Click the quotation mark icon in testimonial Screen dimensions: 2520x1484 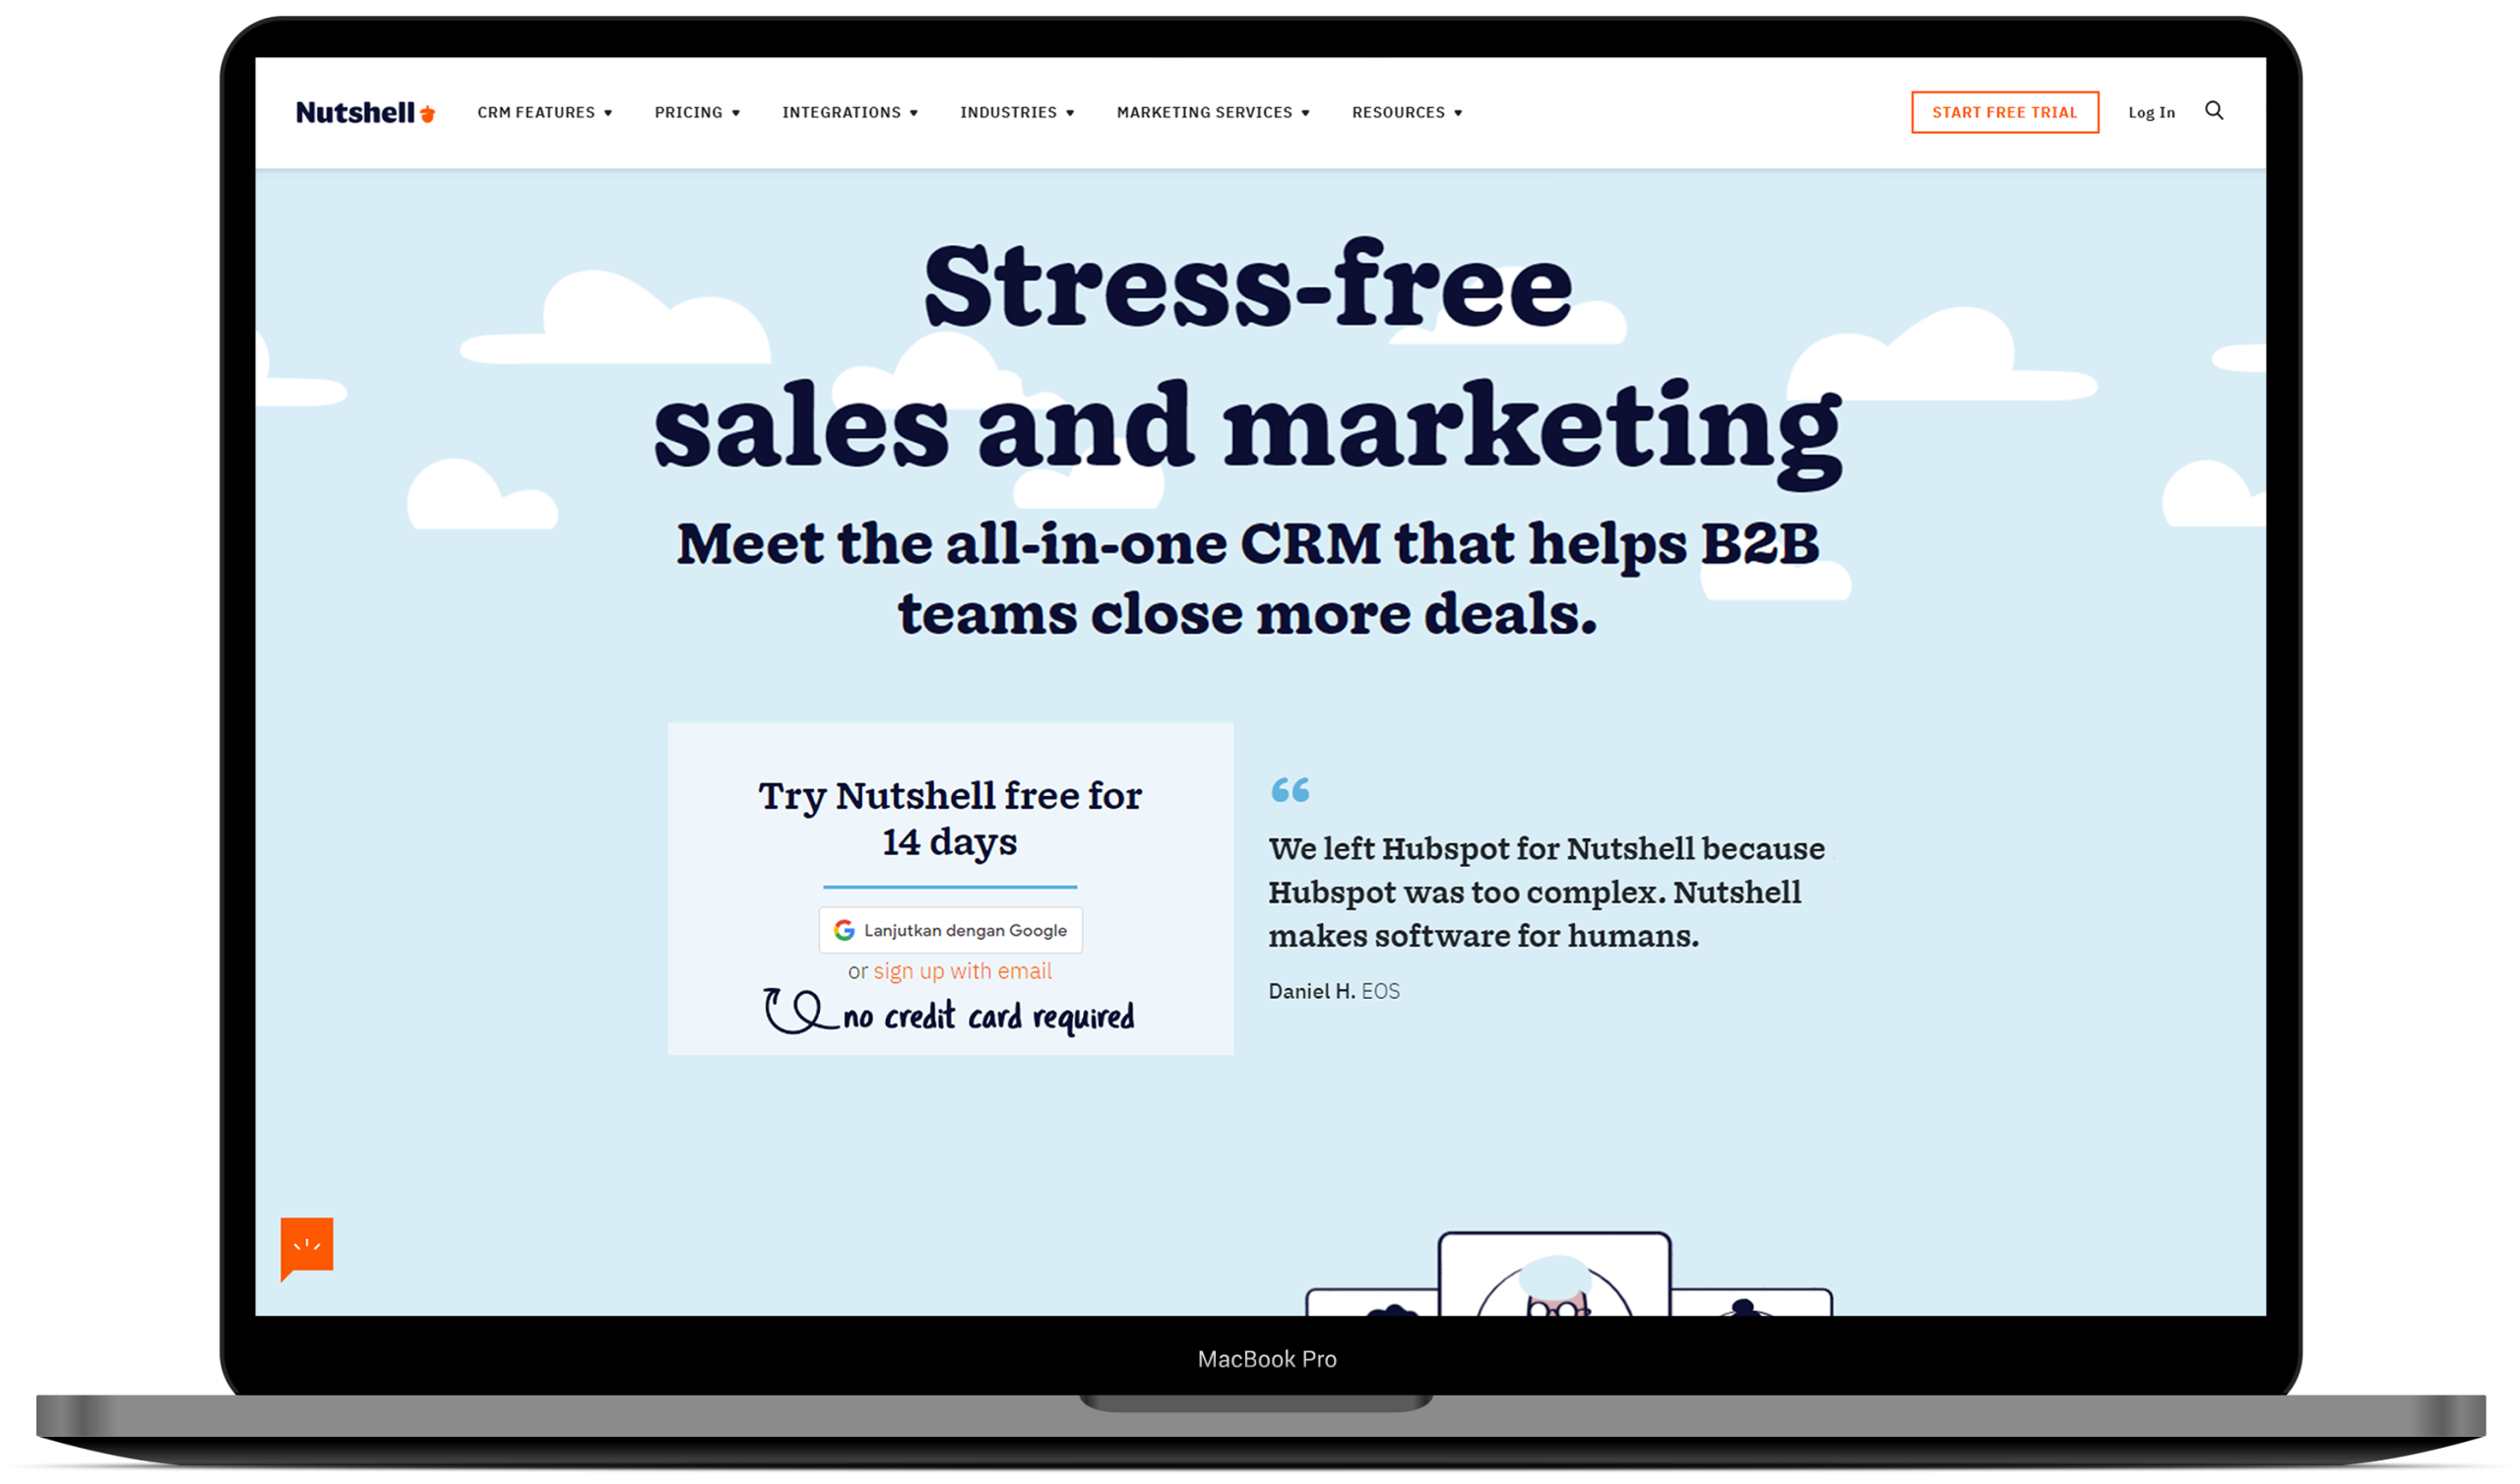click(x=1291, y=789)
